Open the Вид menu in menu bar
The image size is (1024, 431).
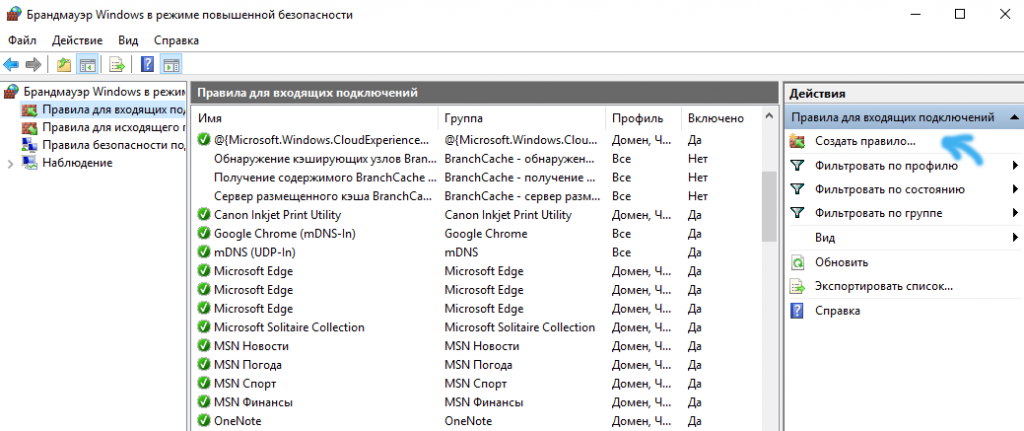click(x=129, y=40)
